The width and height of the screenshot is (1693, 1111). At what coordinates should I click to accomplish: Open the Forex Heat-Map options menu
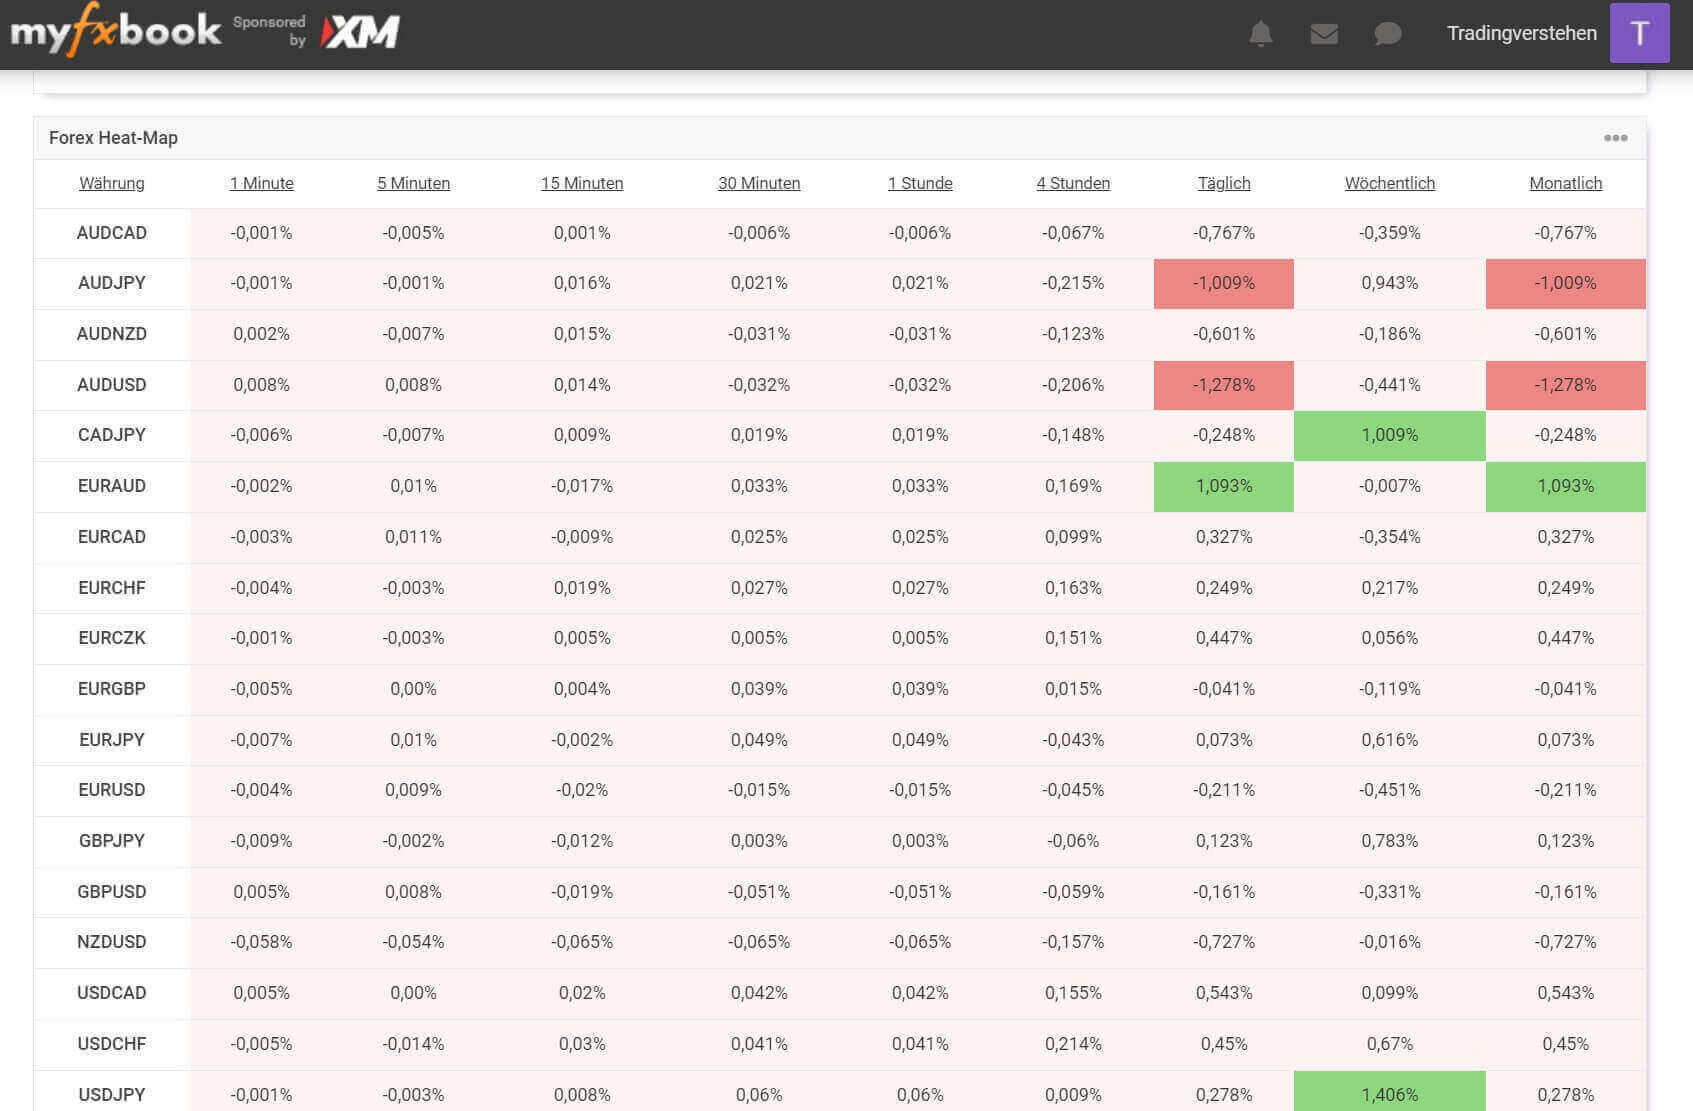1614,138
